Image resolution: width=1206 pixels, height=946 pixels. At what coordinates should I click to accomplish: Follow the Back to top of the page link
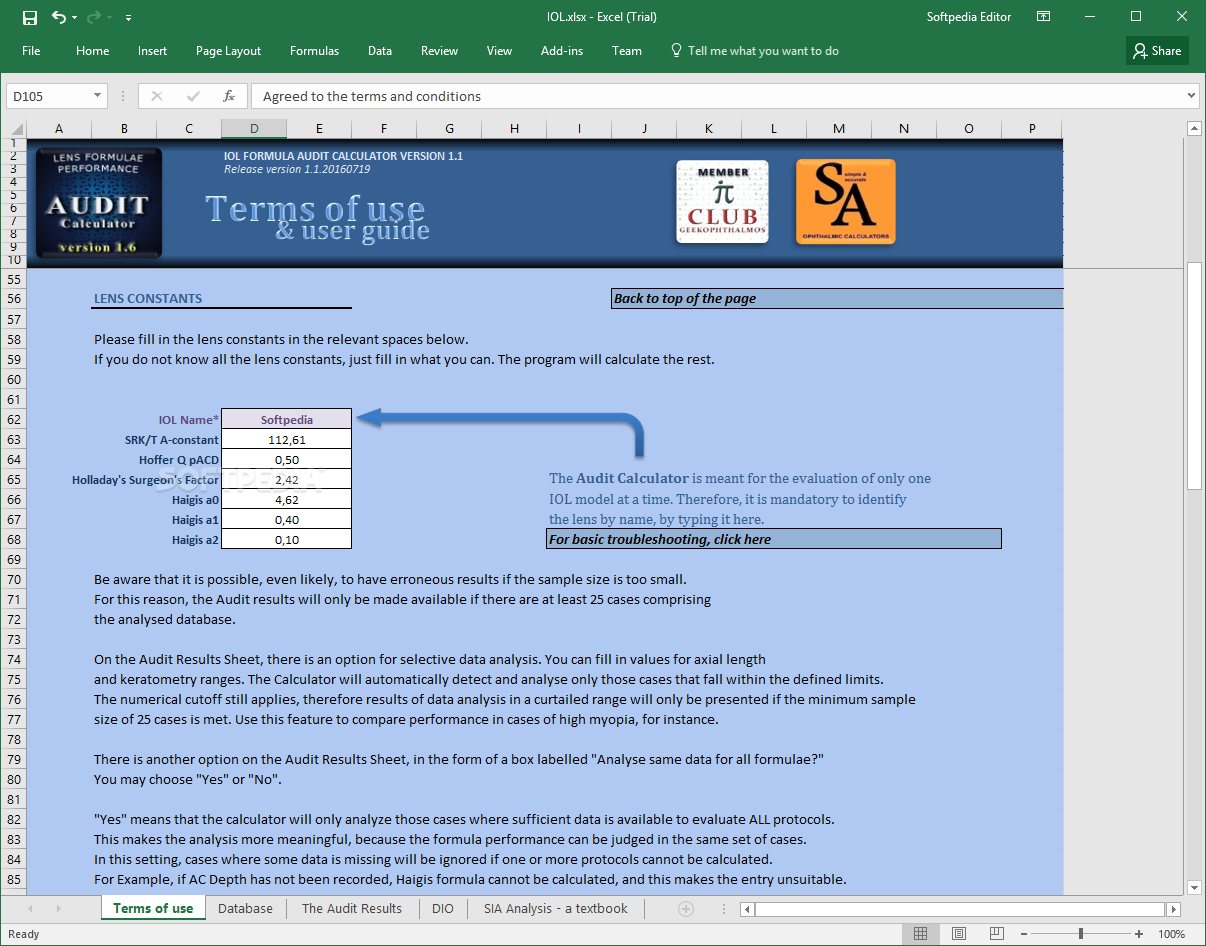click(x=837, y=298)
